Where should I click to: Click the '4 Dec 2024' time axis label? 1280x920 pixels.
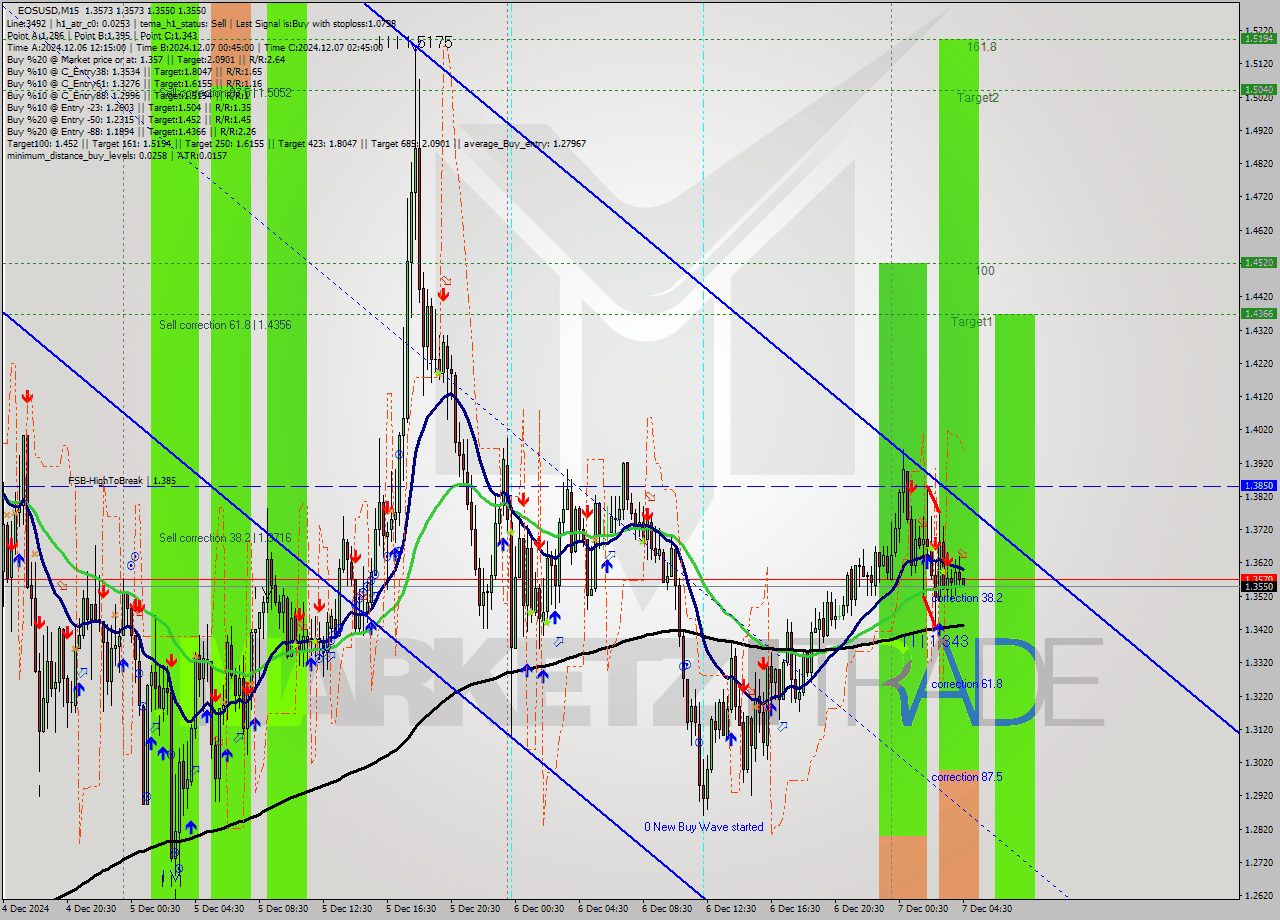tap(25, 909)
